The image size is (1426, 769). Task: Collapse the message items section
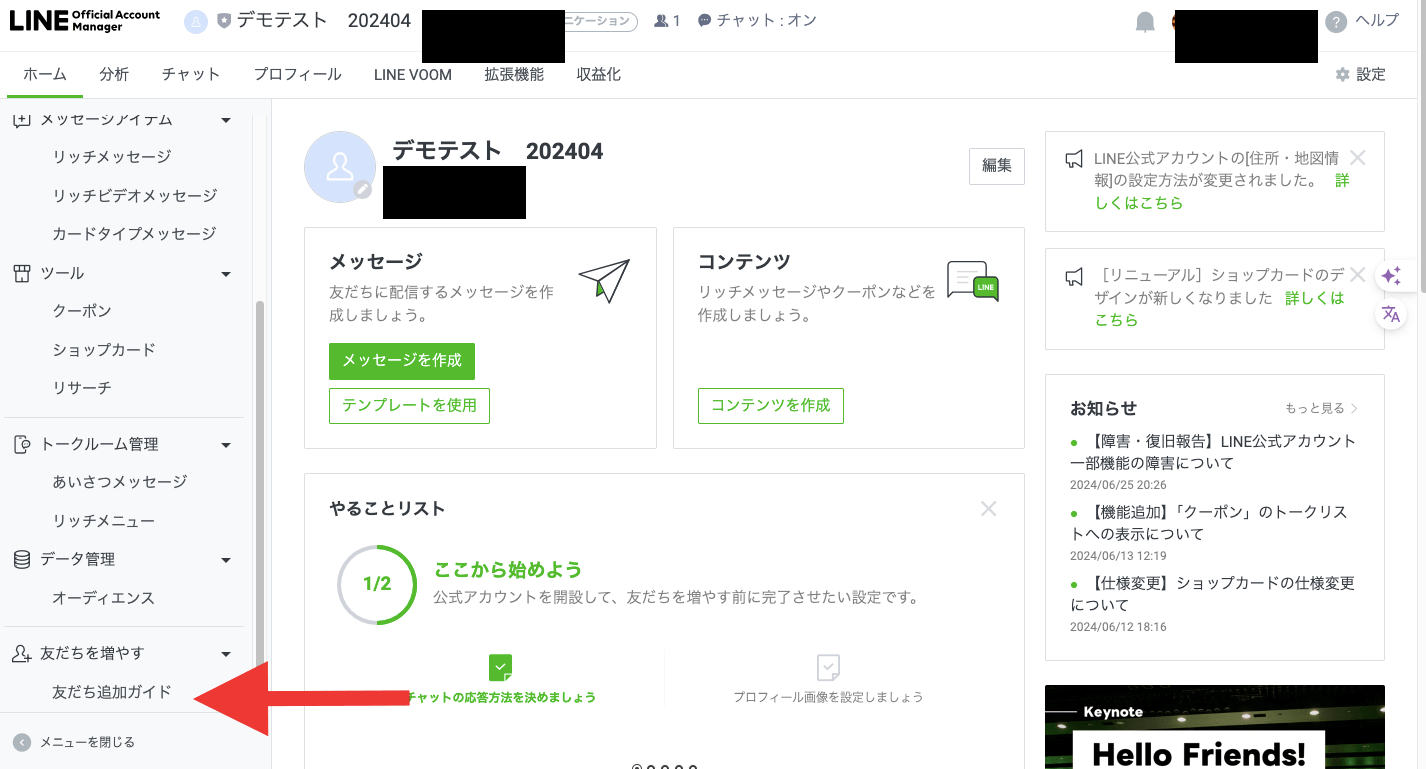tap(226, 120)
